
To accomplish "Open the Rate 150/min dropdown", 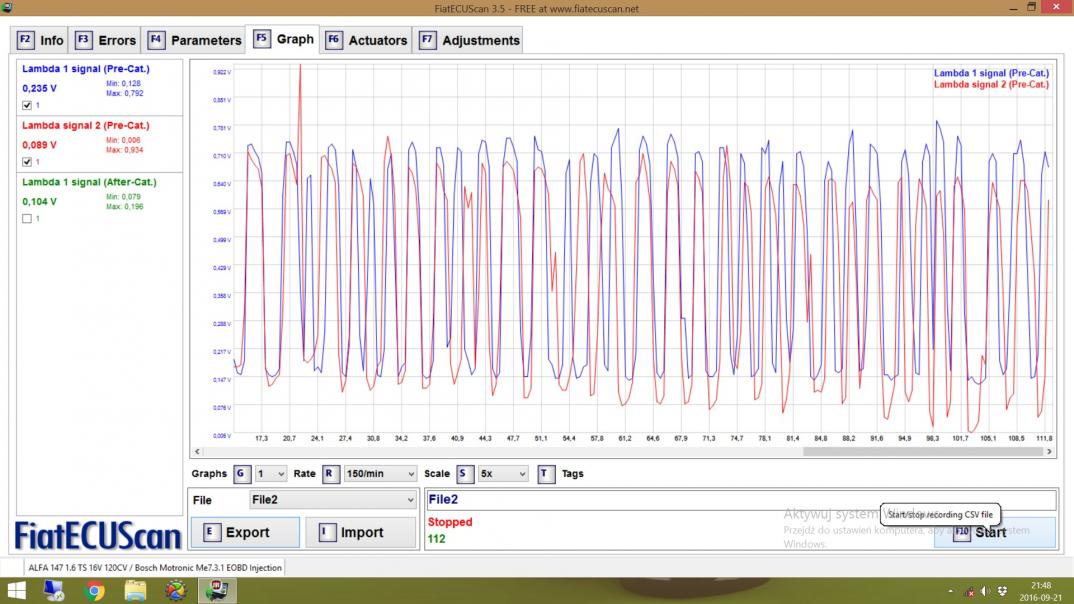I will 380,474.
